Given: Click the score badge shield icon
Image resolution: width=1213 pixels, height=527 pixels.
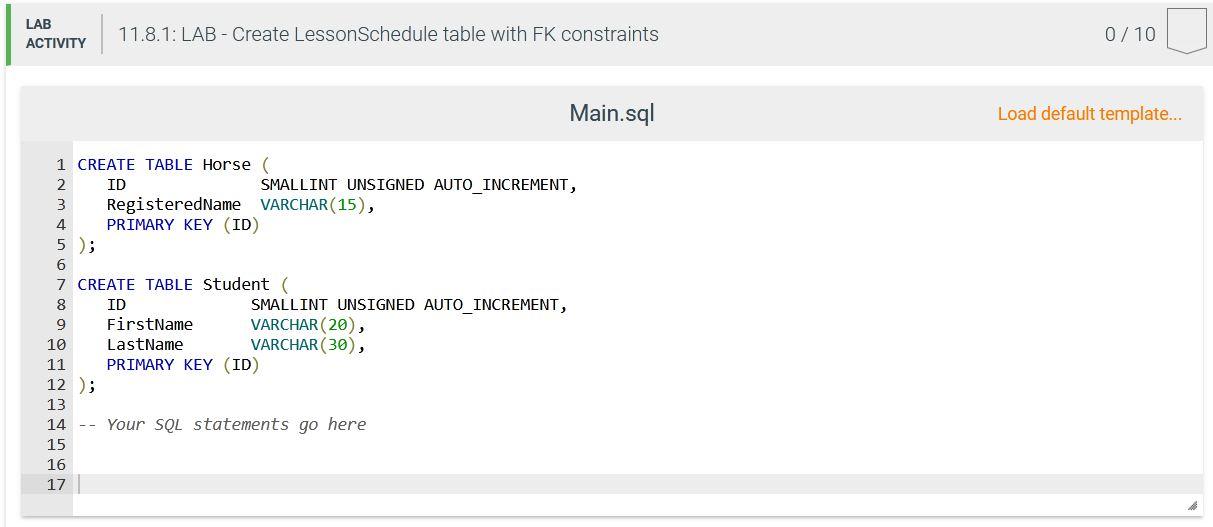Looking at the screenshot, I should [x=1186, y=32].
